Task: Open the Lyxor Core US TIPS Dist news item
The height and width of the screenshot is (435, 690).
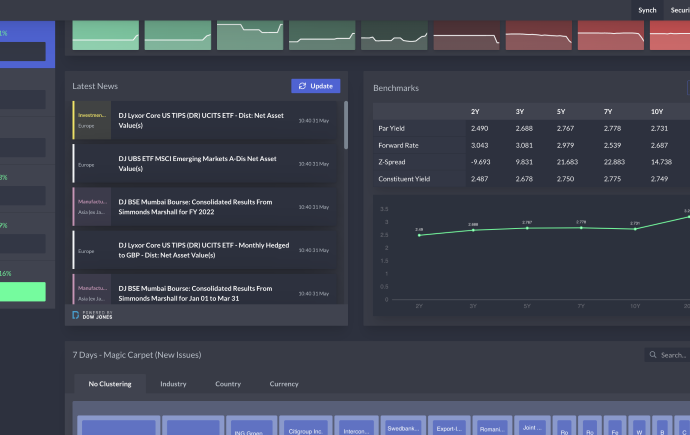Action: pyautogui.click(x=206, y=120)
